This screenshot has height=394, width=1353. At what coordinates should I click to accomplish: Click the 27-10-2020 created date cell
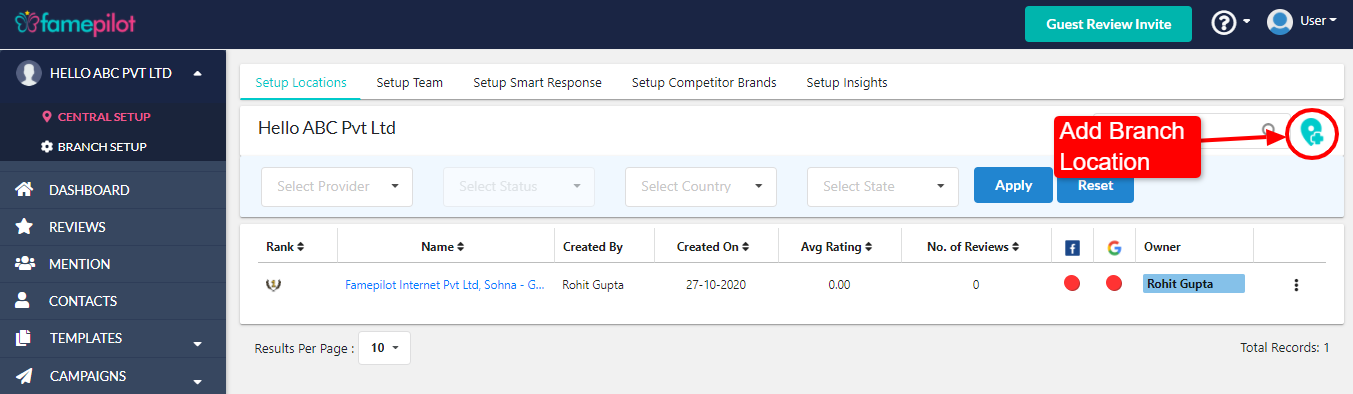[x=715, y=285]
